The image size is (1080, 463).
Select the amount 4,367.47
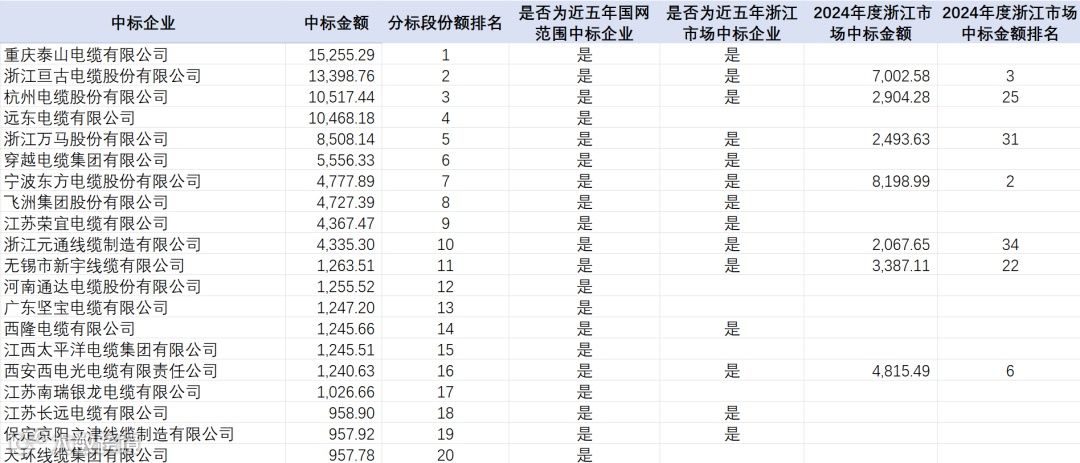[346, 224]
